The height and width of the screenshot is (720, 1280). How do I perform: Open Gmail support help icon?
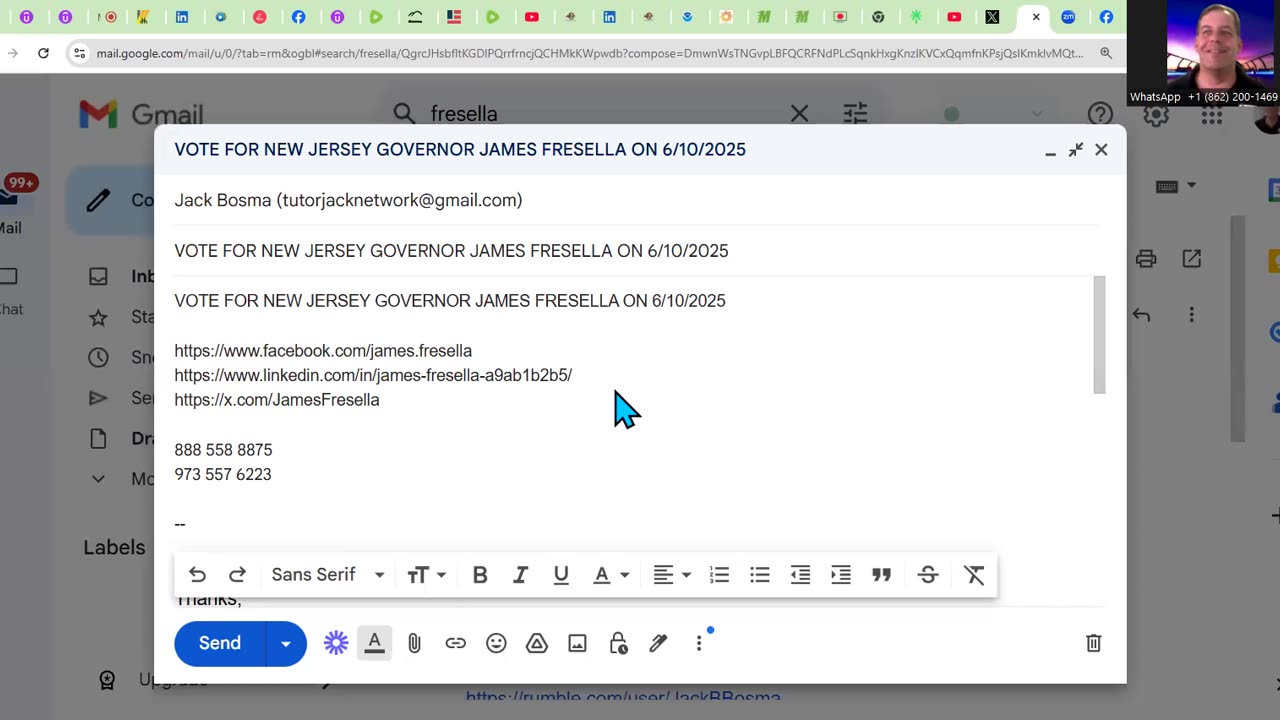(x=1100, y=115)
